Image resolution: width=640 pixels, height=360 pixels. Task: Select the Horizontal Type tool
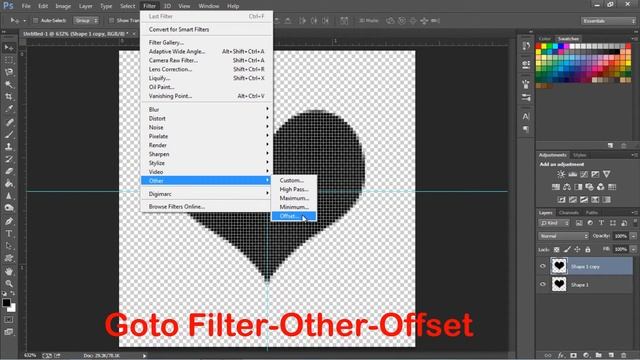point(9,234)
